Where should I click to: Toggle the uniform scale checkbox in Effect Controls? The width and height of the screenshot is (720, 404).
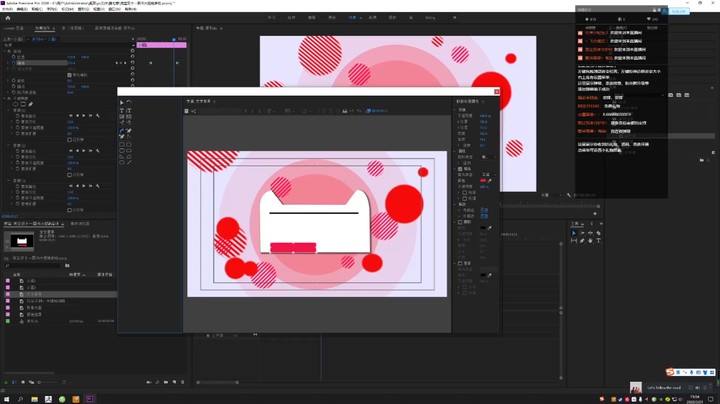click(x=69, y=75)
